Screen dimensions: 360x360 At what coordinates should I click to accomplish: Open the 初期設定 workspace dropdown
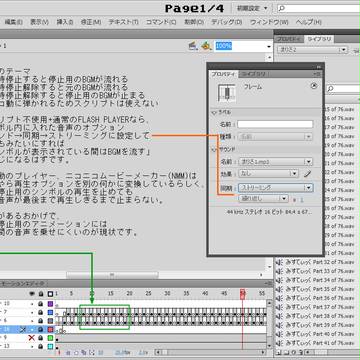[252, 8]
